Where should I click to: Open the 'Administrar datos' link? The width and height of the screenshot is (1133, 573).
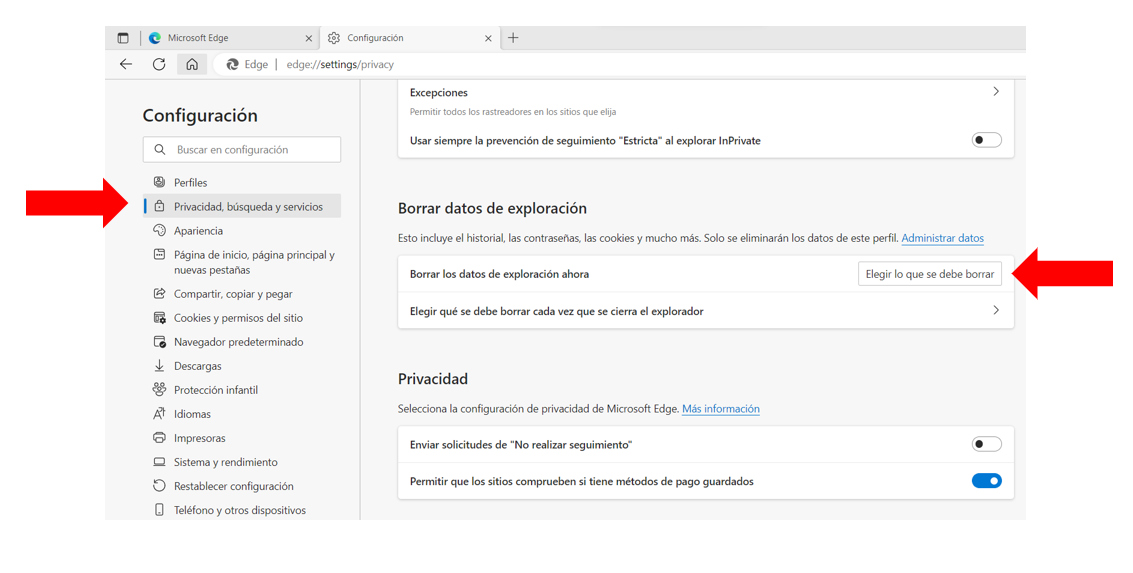(942, 238)
